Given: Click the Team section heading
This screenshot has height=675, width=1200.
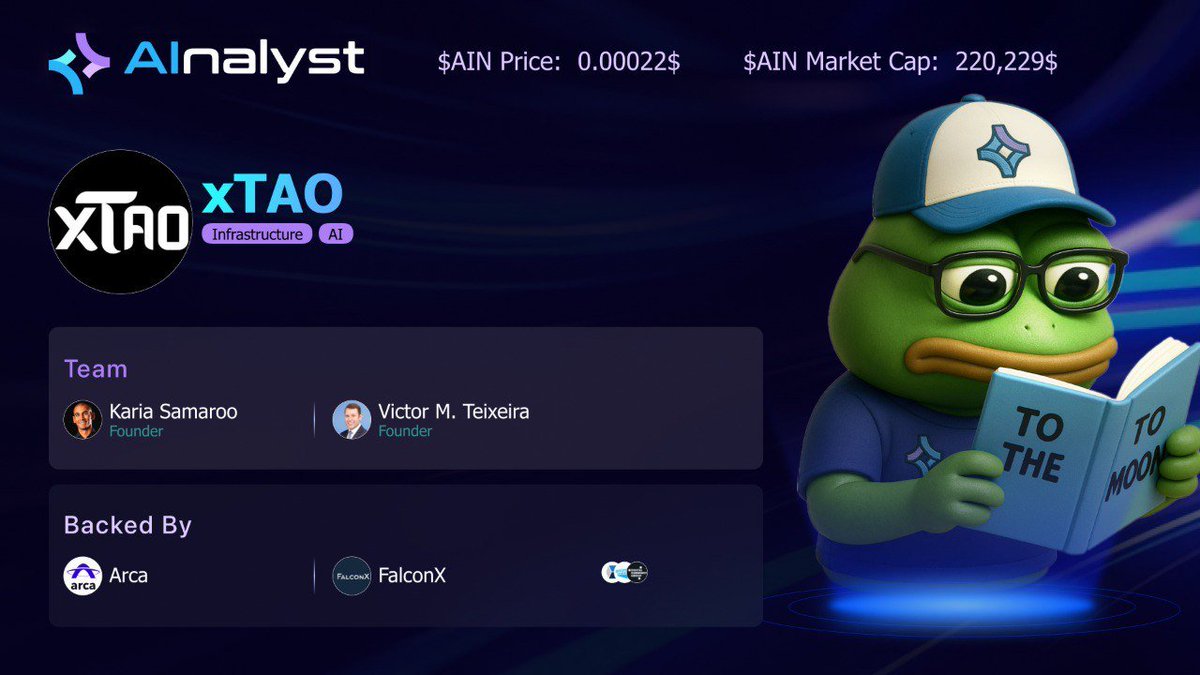Looking at the screenshot, I should [x=96, y=369].
